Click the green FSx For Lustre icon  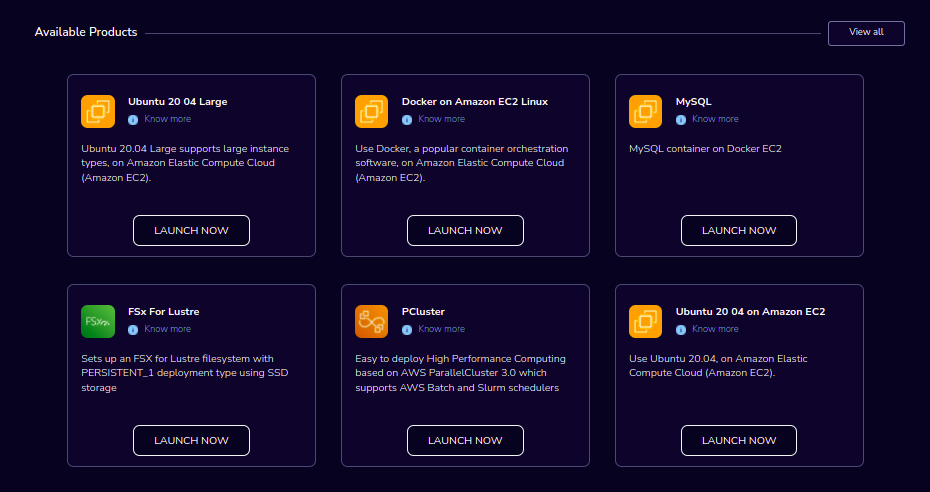tap(98, 321)
